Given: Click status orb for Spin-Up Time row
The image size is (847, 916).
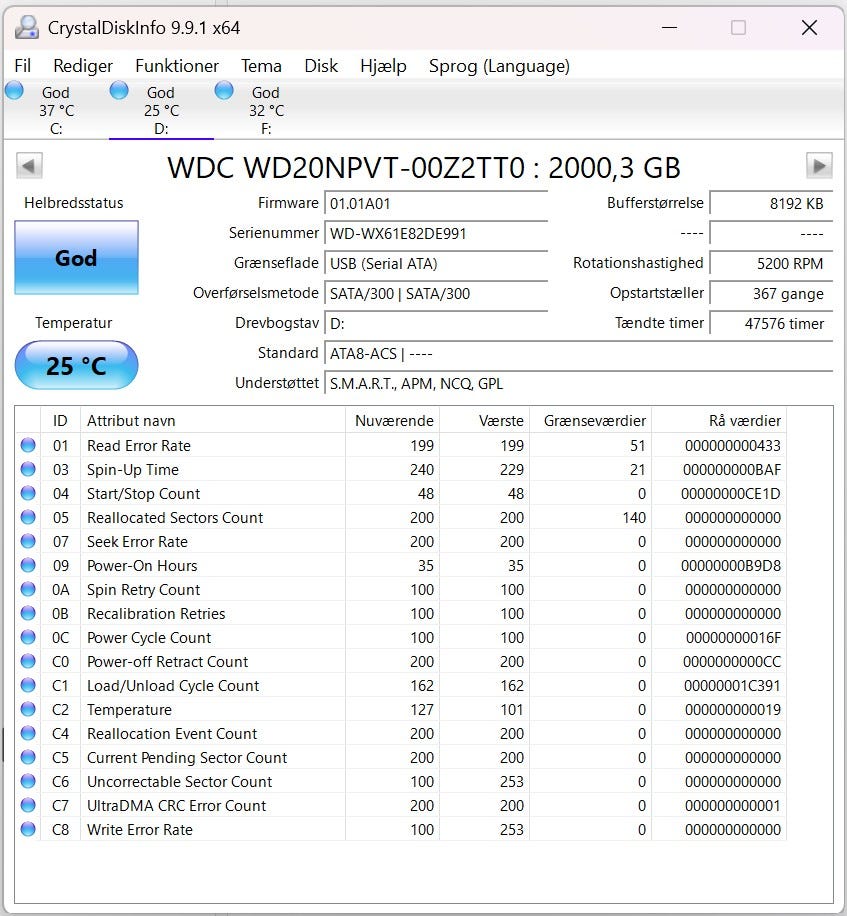Looking at the screenshot, I should 28,469.
